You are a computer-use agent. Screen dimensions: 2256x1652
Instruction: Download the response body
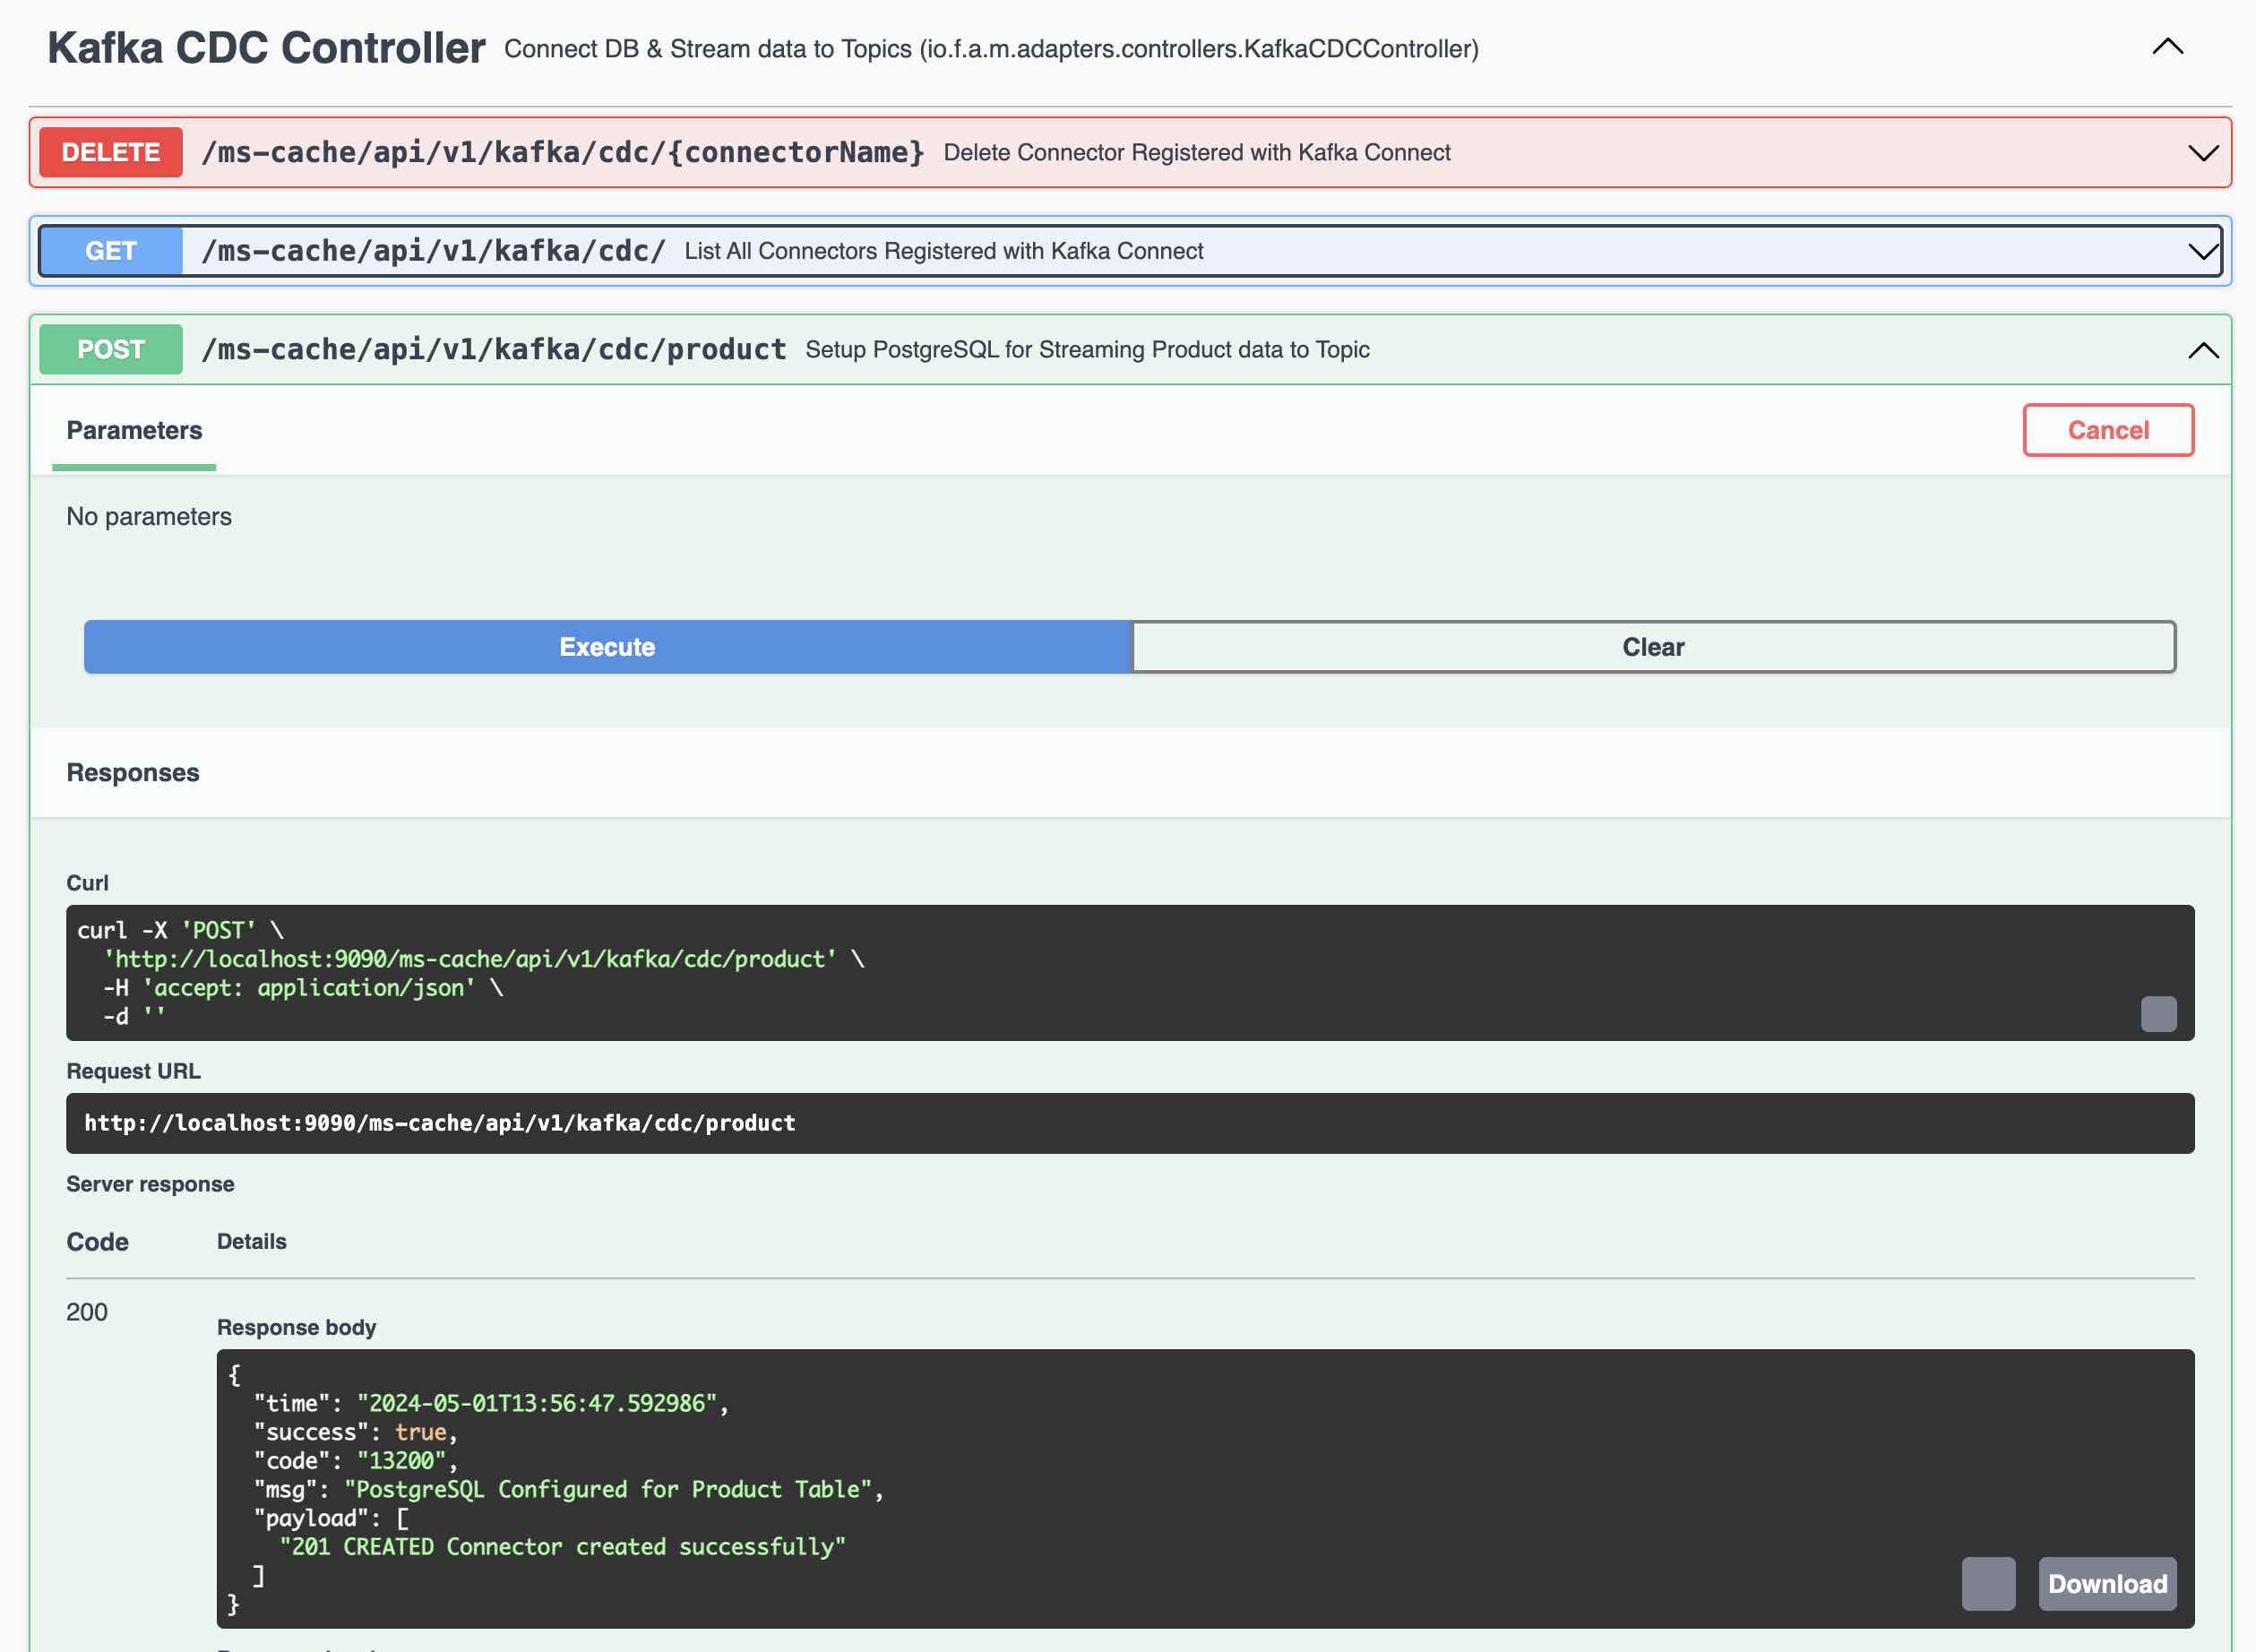[x=2107, y=1583]
